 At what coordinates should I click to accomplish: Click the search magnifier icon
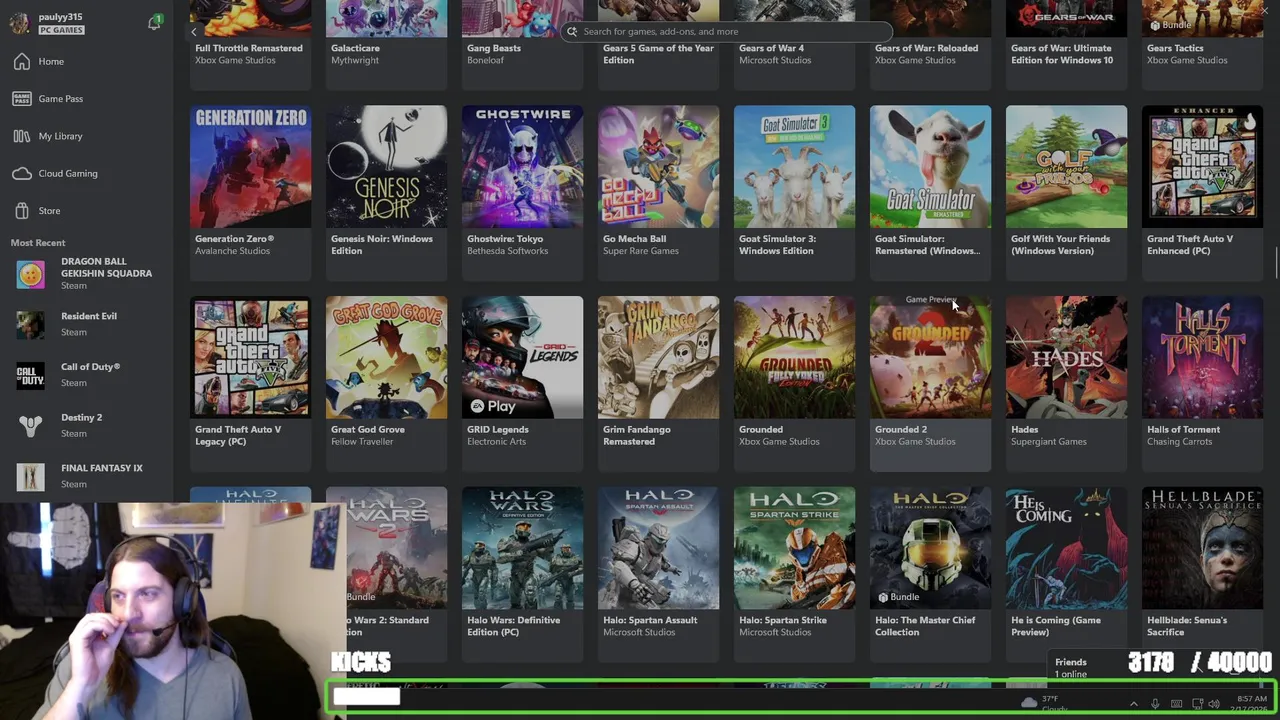pyautogui.click(x=572, y=32)
